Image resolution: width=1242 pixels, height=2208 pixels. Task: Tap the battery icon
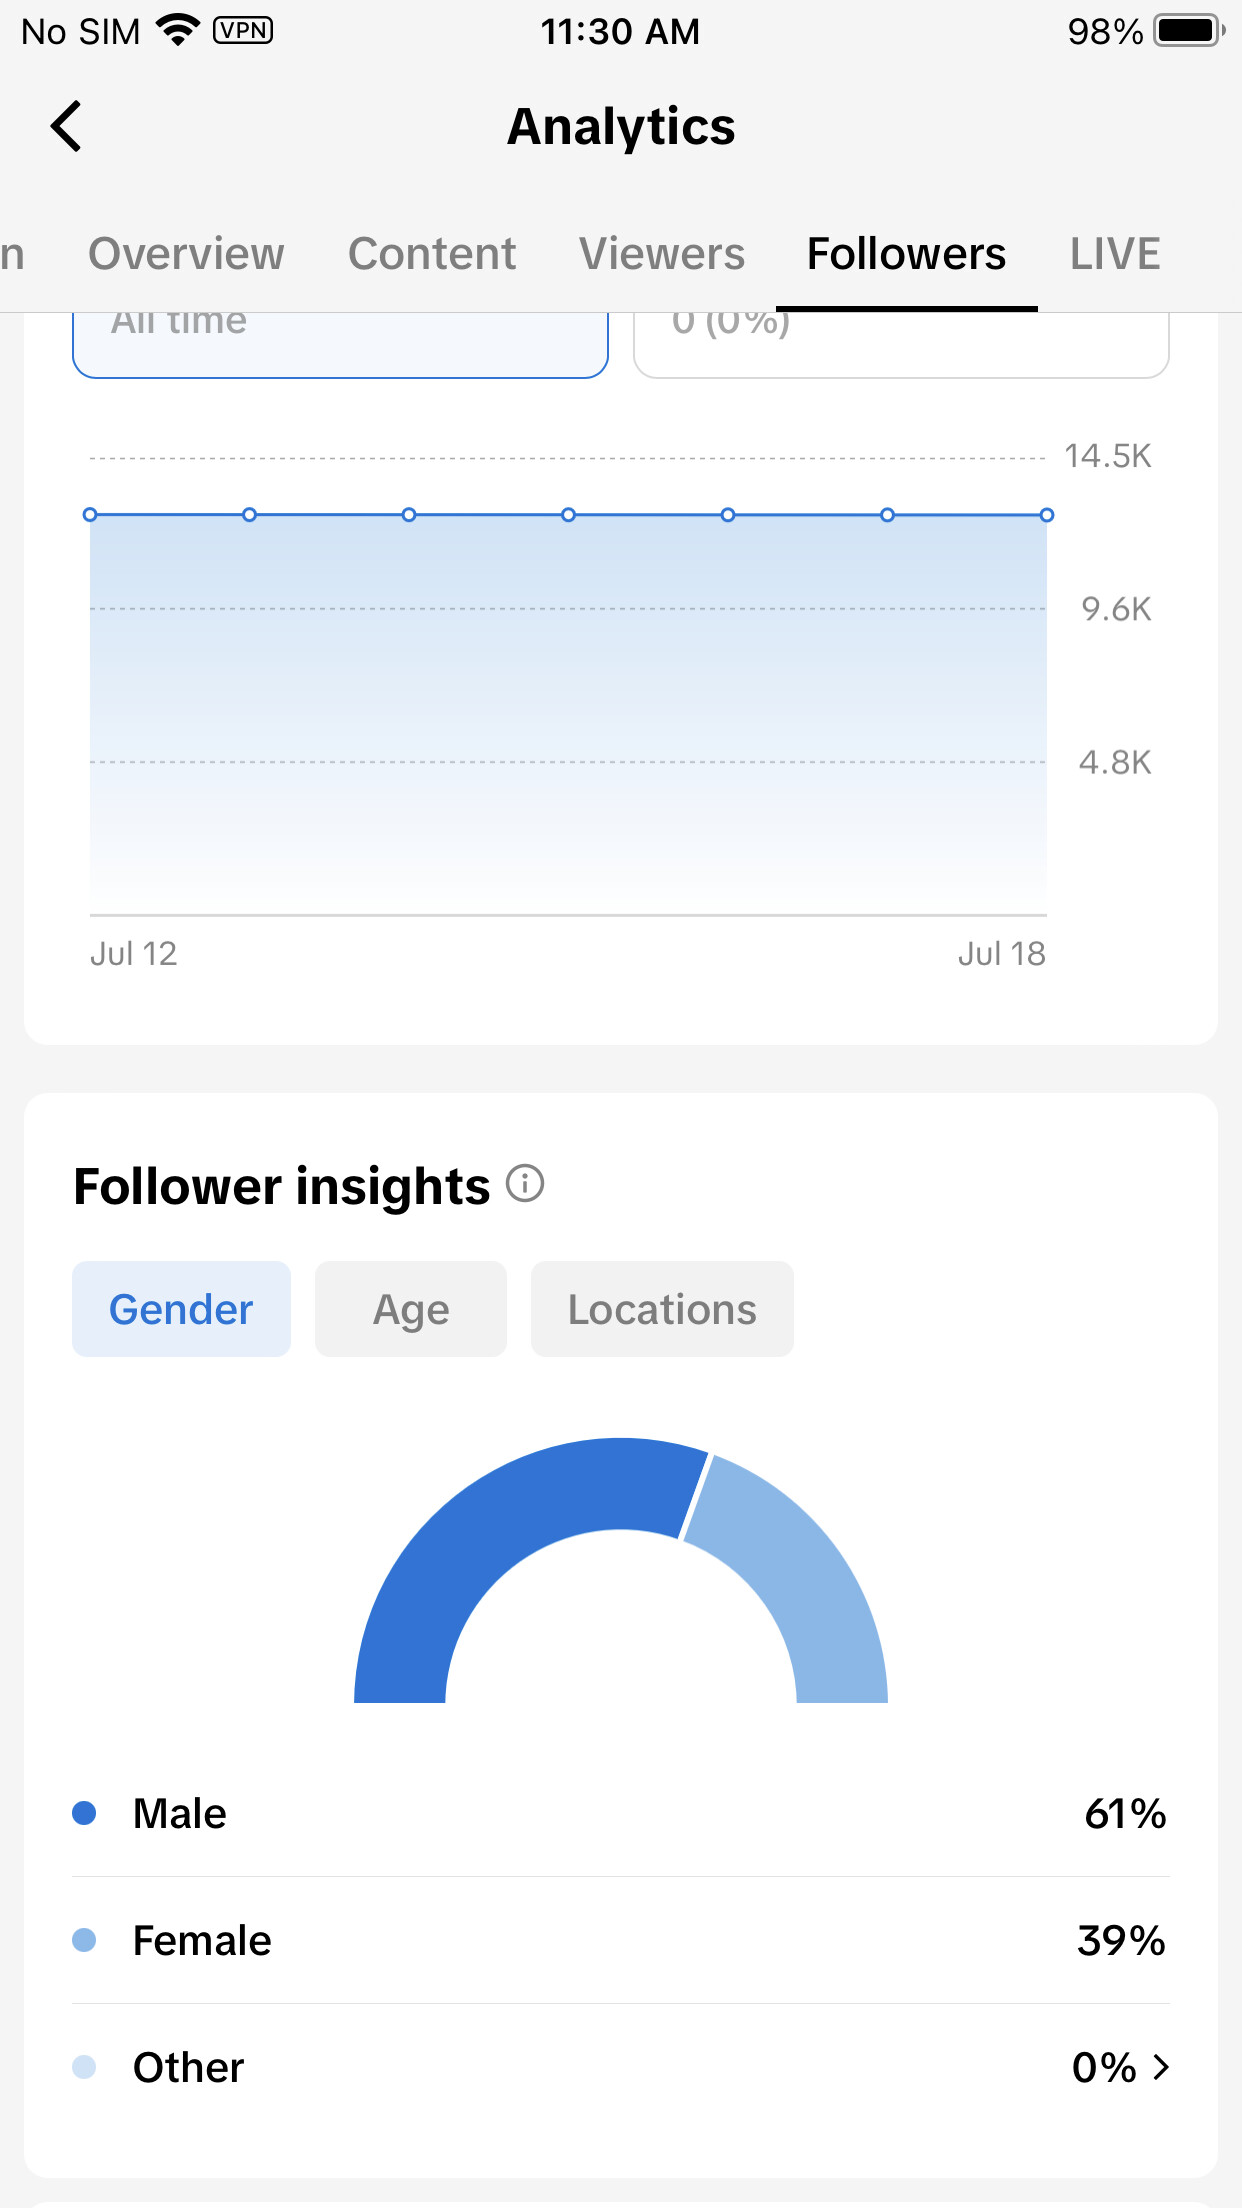[x=1188, y=31]
